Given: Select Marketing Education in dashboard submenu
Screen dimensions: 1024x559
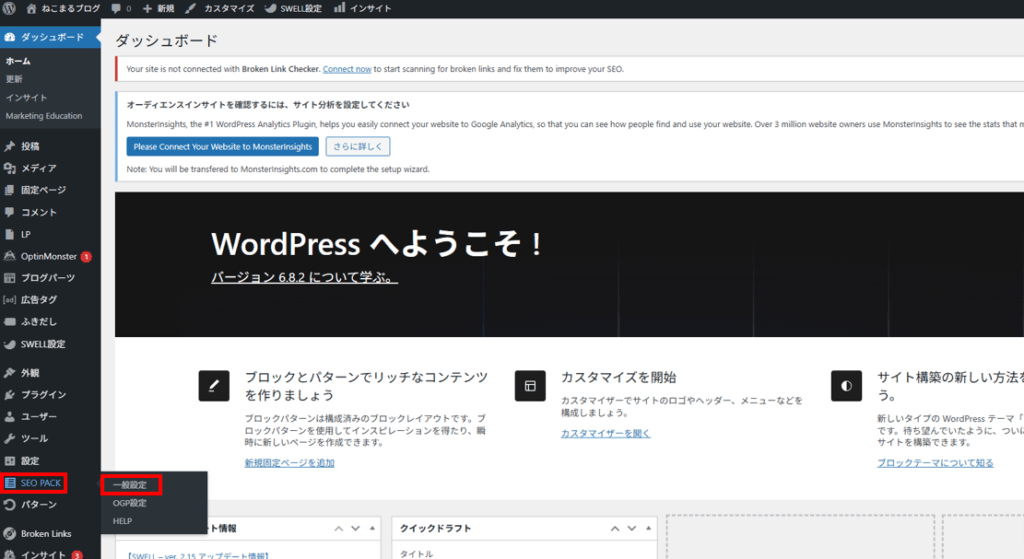Looking at the screenshot, I should click(44, 116).
